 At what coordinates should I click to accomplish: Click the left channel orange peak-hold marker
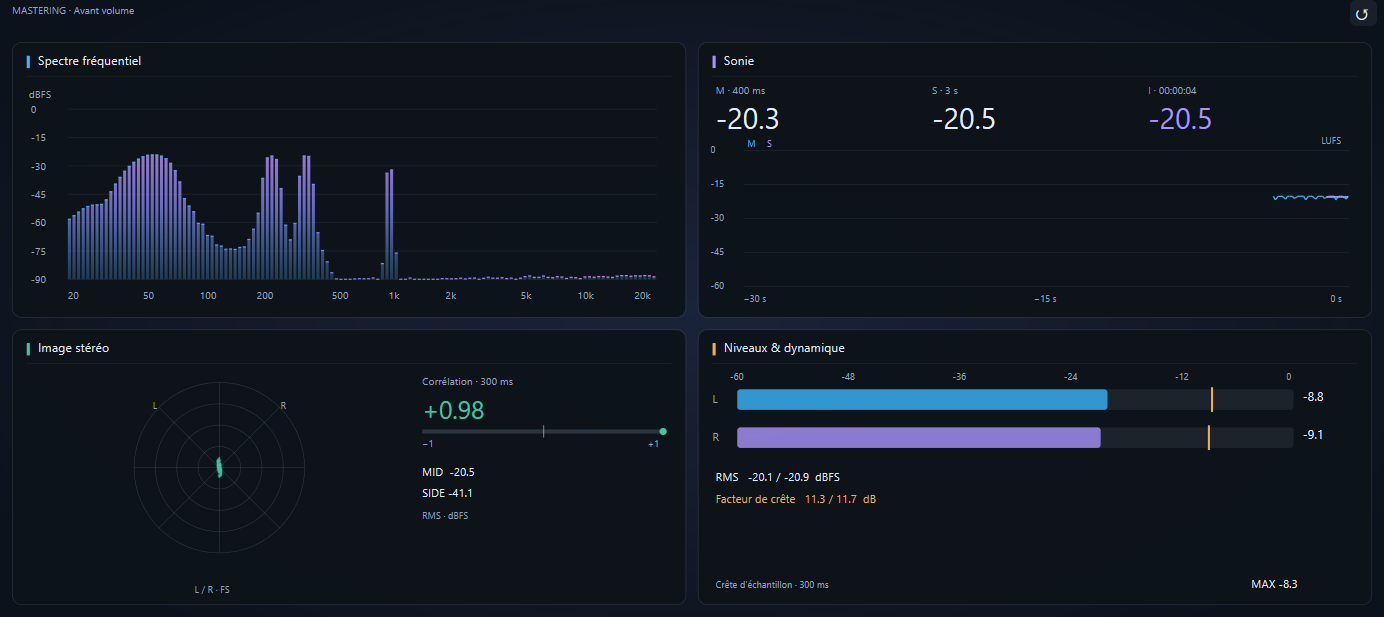(1212, 400)
